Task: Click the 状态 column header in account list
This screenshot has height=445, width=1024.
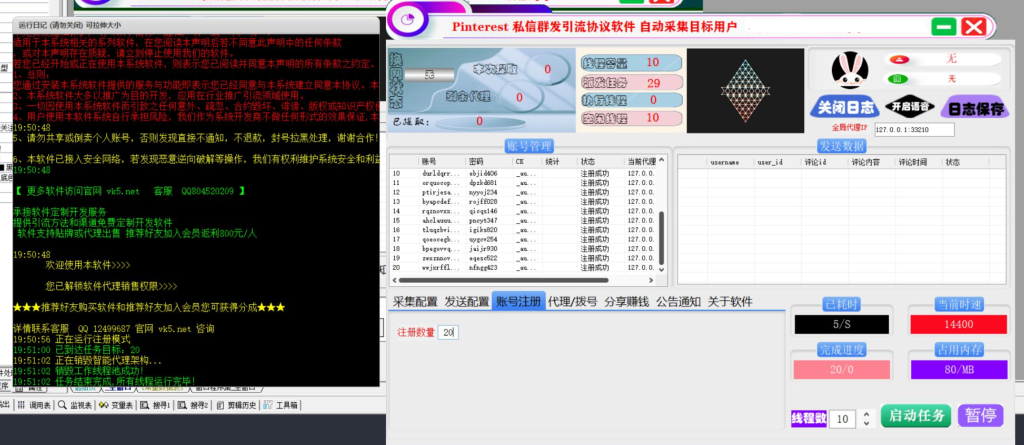Action: click(x=601, y=161)
